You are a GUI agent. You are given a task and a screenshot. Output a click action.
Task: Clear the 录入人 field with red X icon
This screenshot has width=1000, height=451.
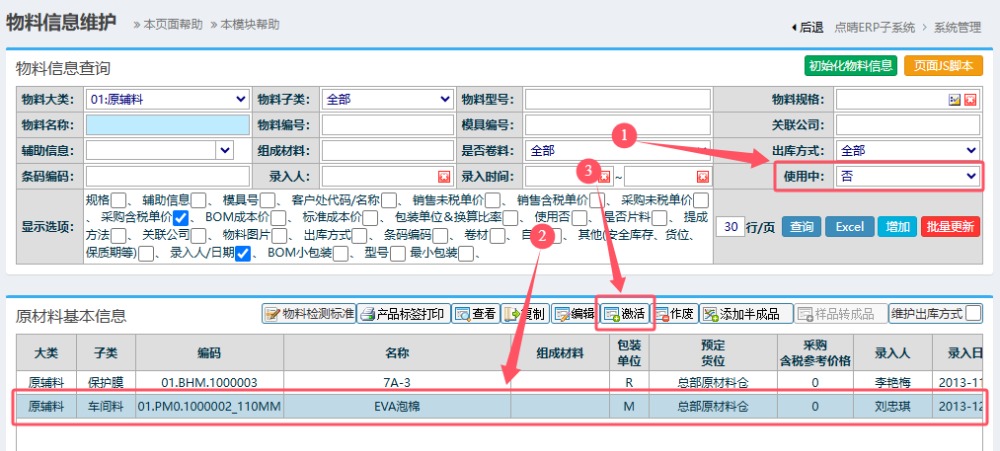coord(444,176)
